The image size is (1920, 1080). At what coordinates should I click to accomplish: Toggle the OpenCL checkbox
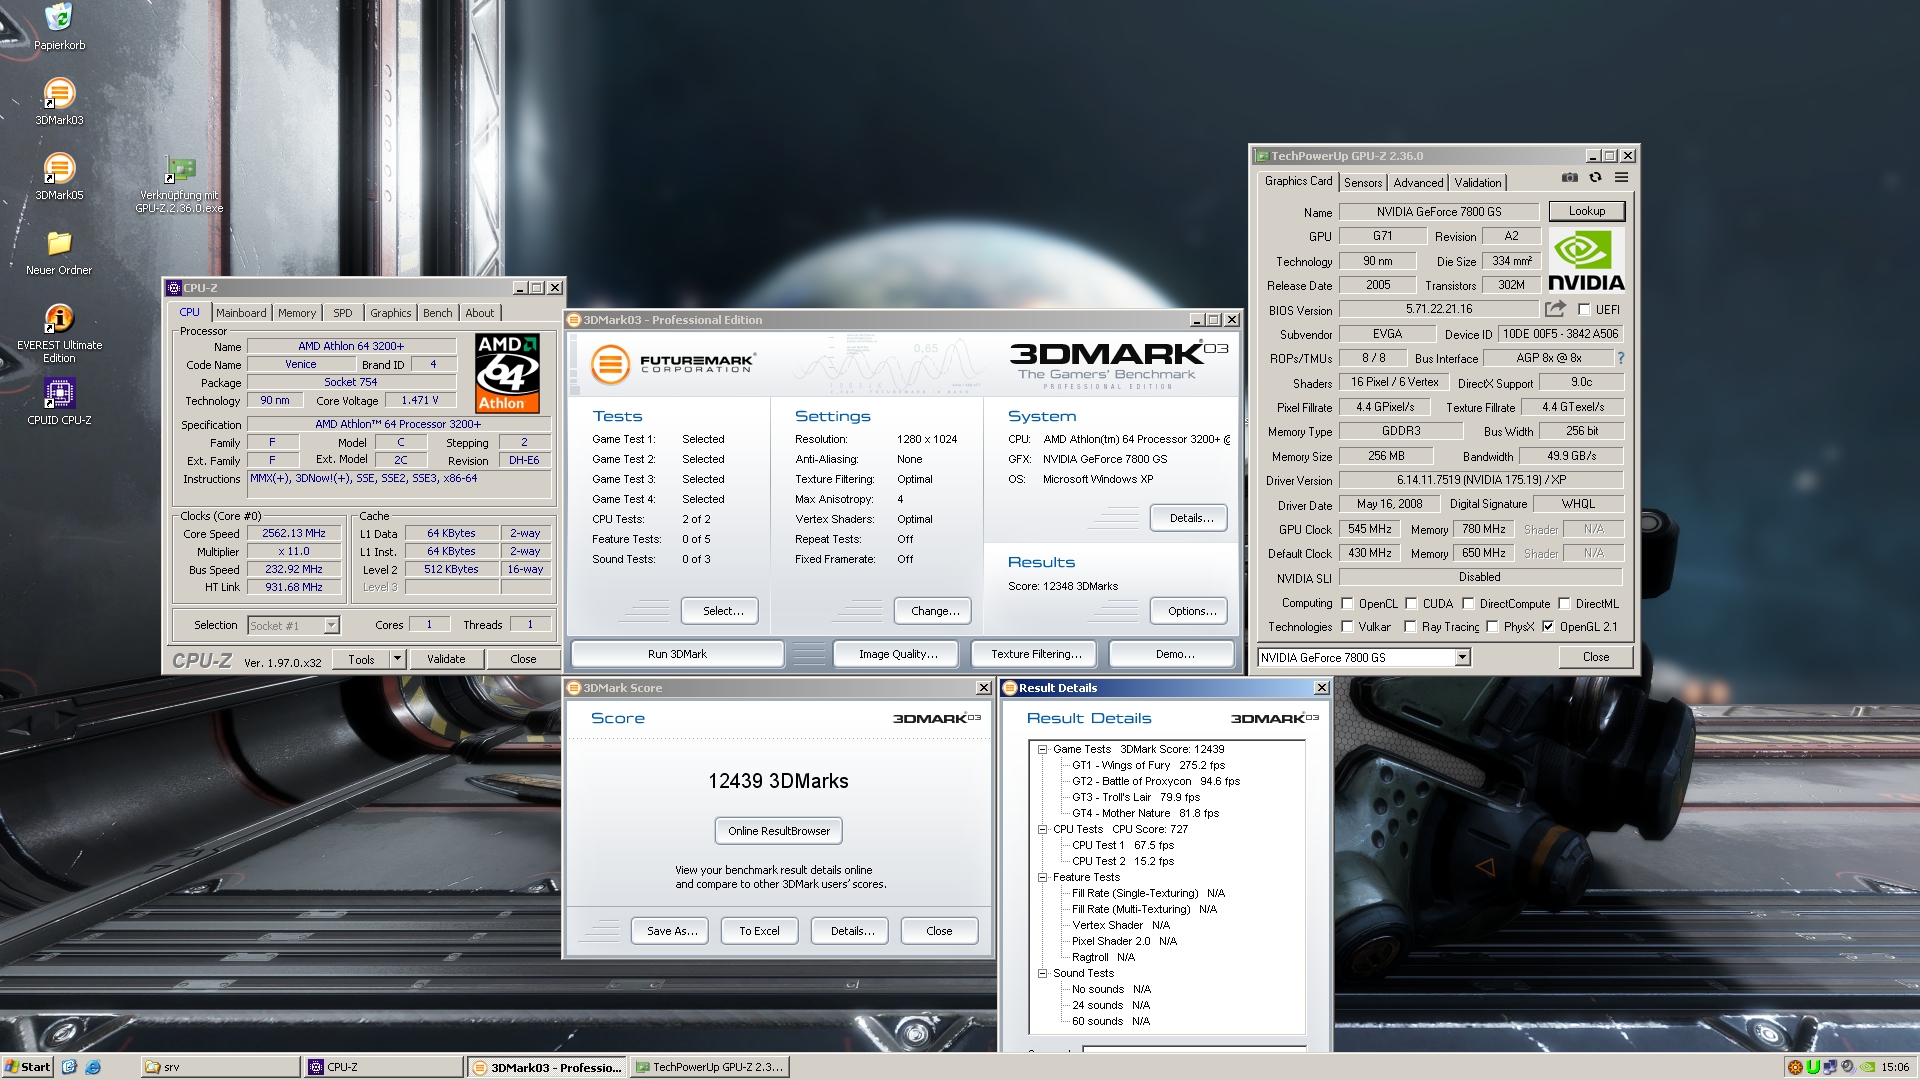tap(1347, 604)
